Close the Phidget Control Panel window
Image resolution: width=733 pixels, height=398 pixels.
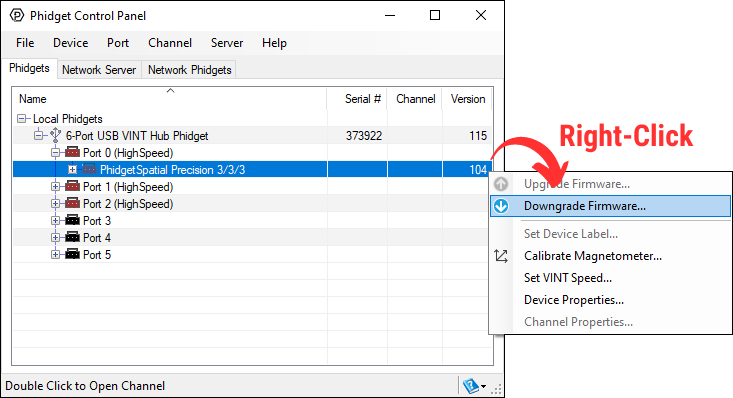(481, 15)
